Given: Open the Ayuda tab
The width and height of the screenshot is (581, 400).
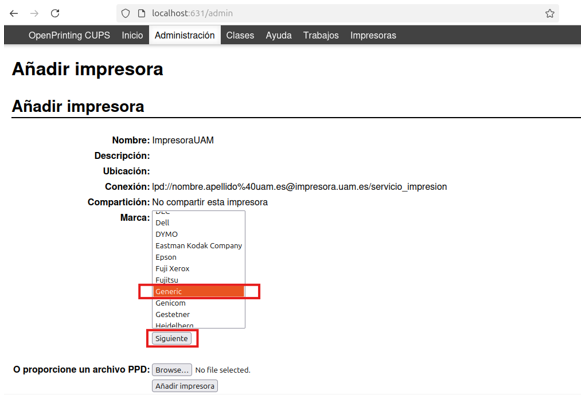Looking at the screenshot, I should pos(279,35).
